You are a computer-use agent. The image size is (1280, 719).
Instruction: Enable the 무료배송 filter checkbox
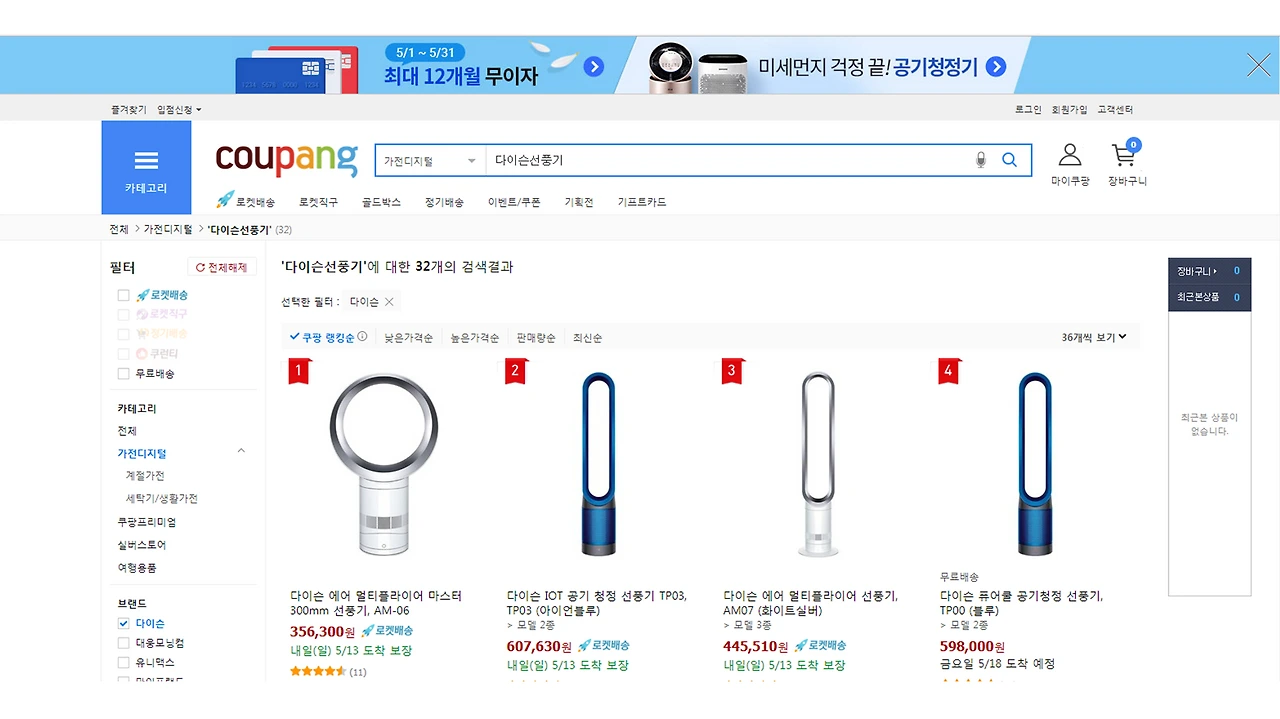(x=124, y=372)
